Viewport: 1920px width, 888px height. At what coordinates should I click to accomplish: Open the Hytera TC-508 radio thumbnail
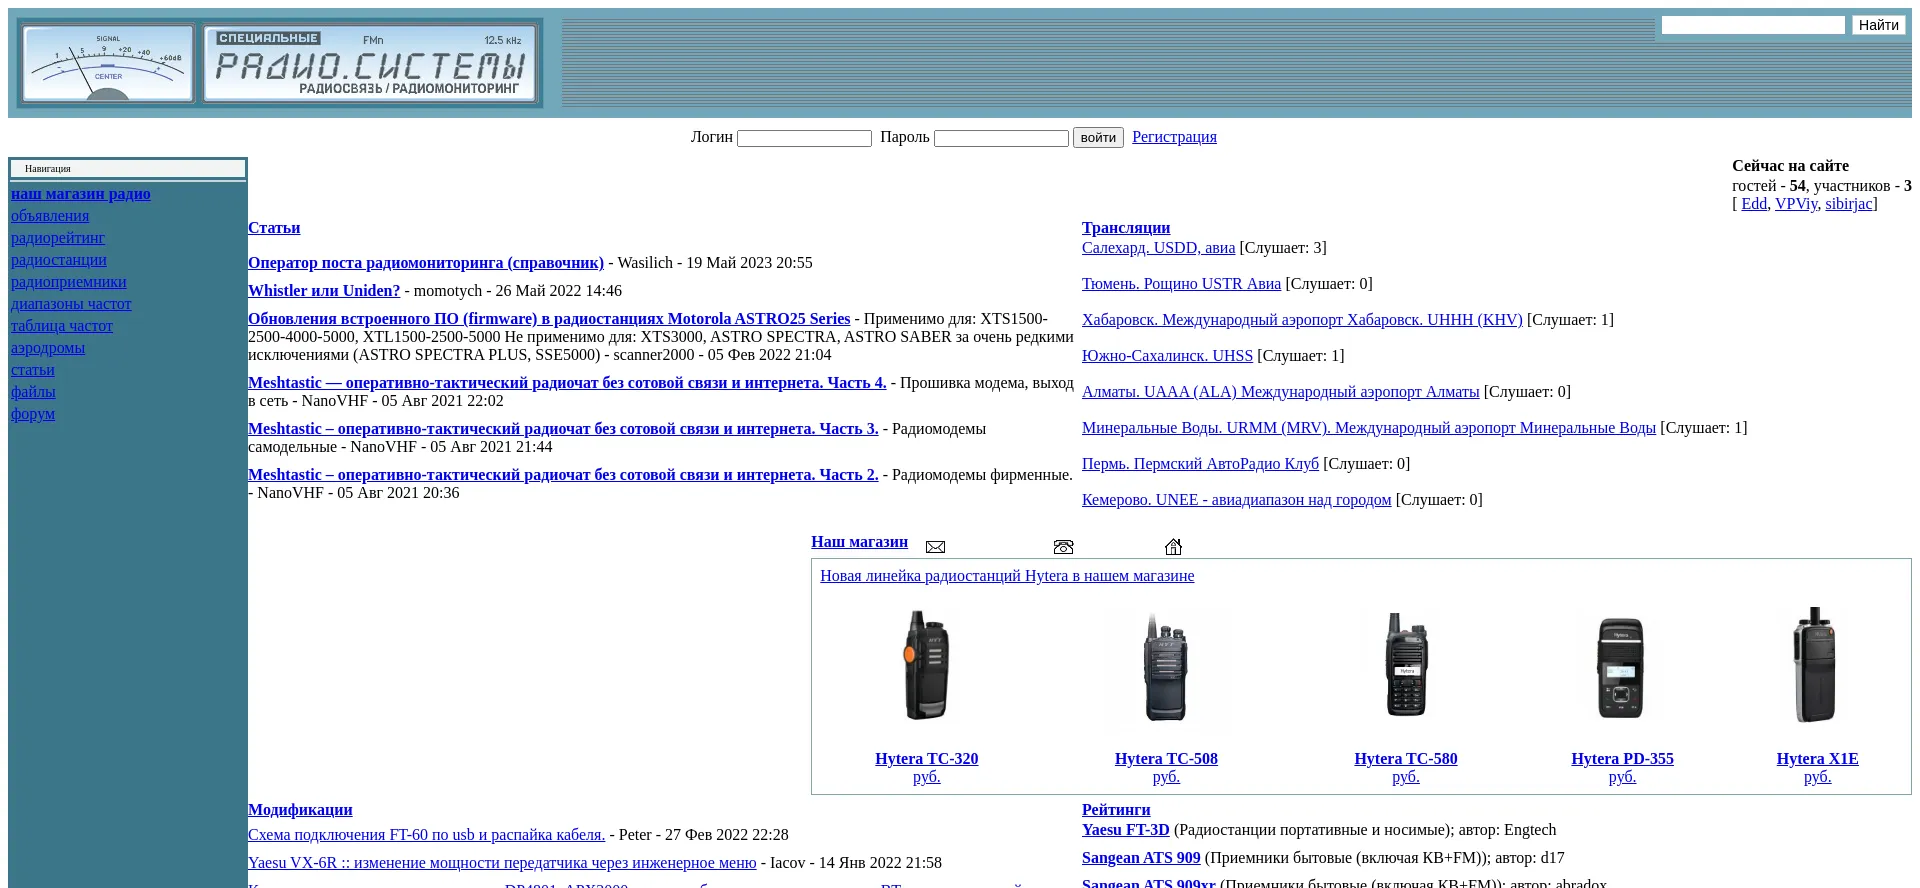coord(1166,666)
